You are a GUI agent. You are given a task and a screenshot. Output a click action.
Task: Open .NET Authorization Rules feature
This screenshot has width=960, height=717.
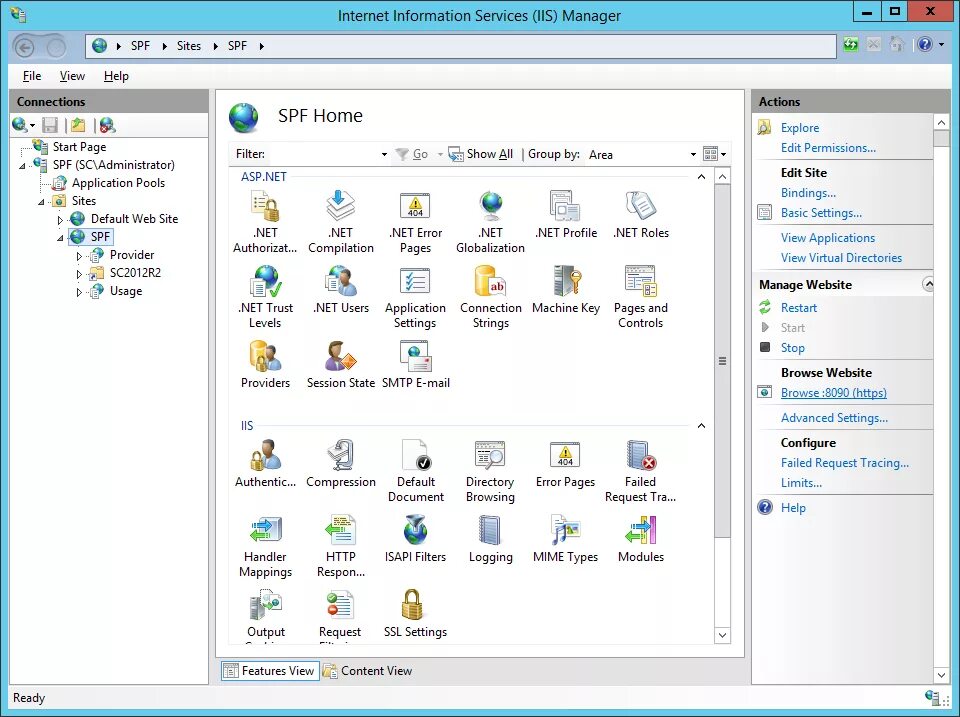click(x=265, y=221)
